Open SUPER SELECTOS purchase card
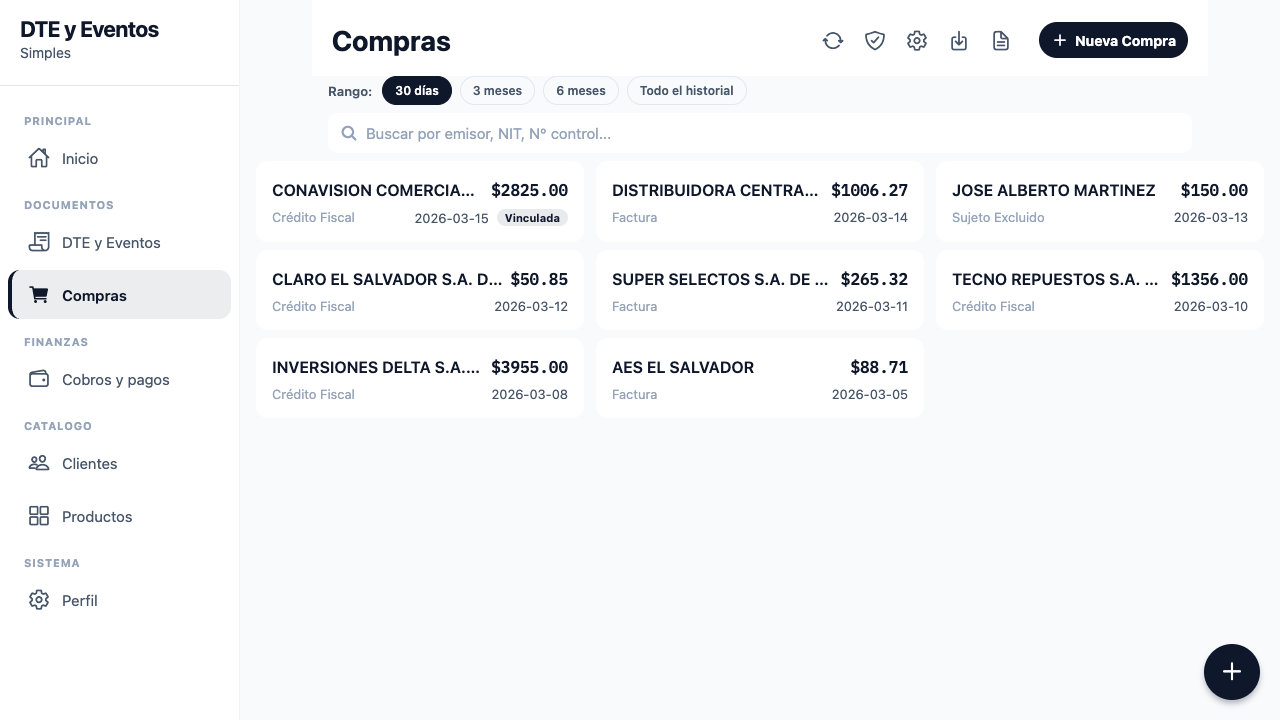Image resolution: width=1280 pixels, height=720 pixels. [760, 290]
